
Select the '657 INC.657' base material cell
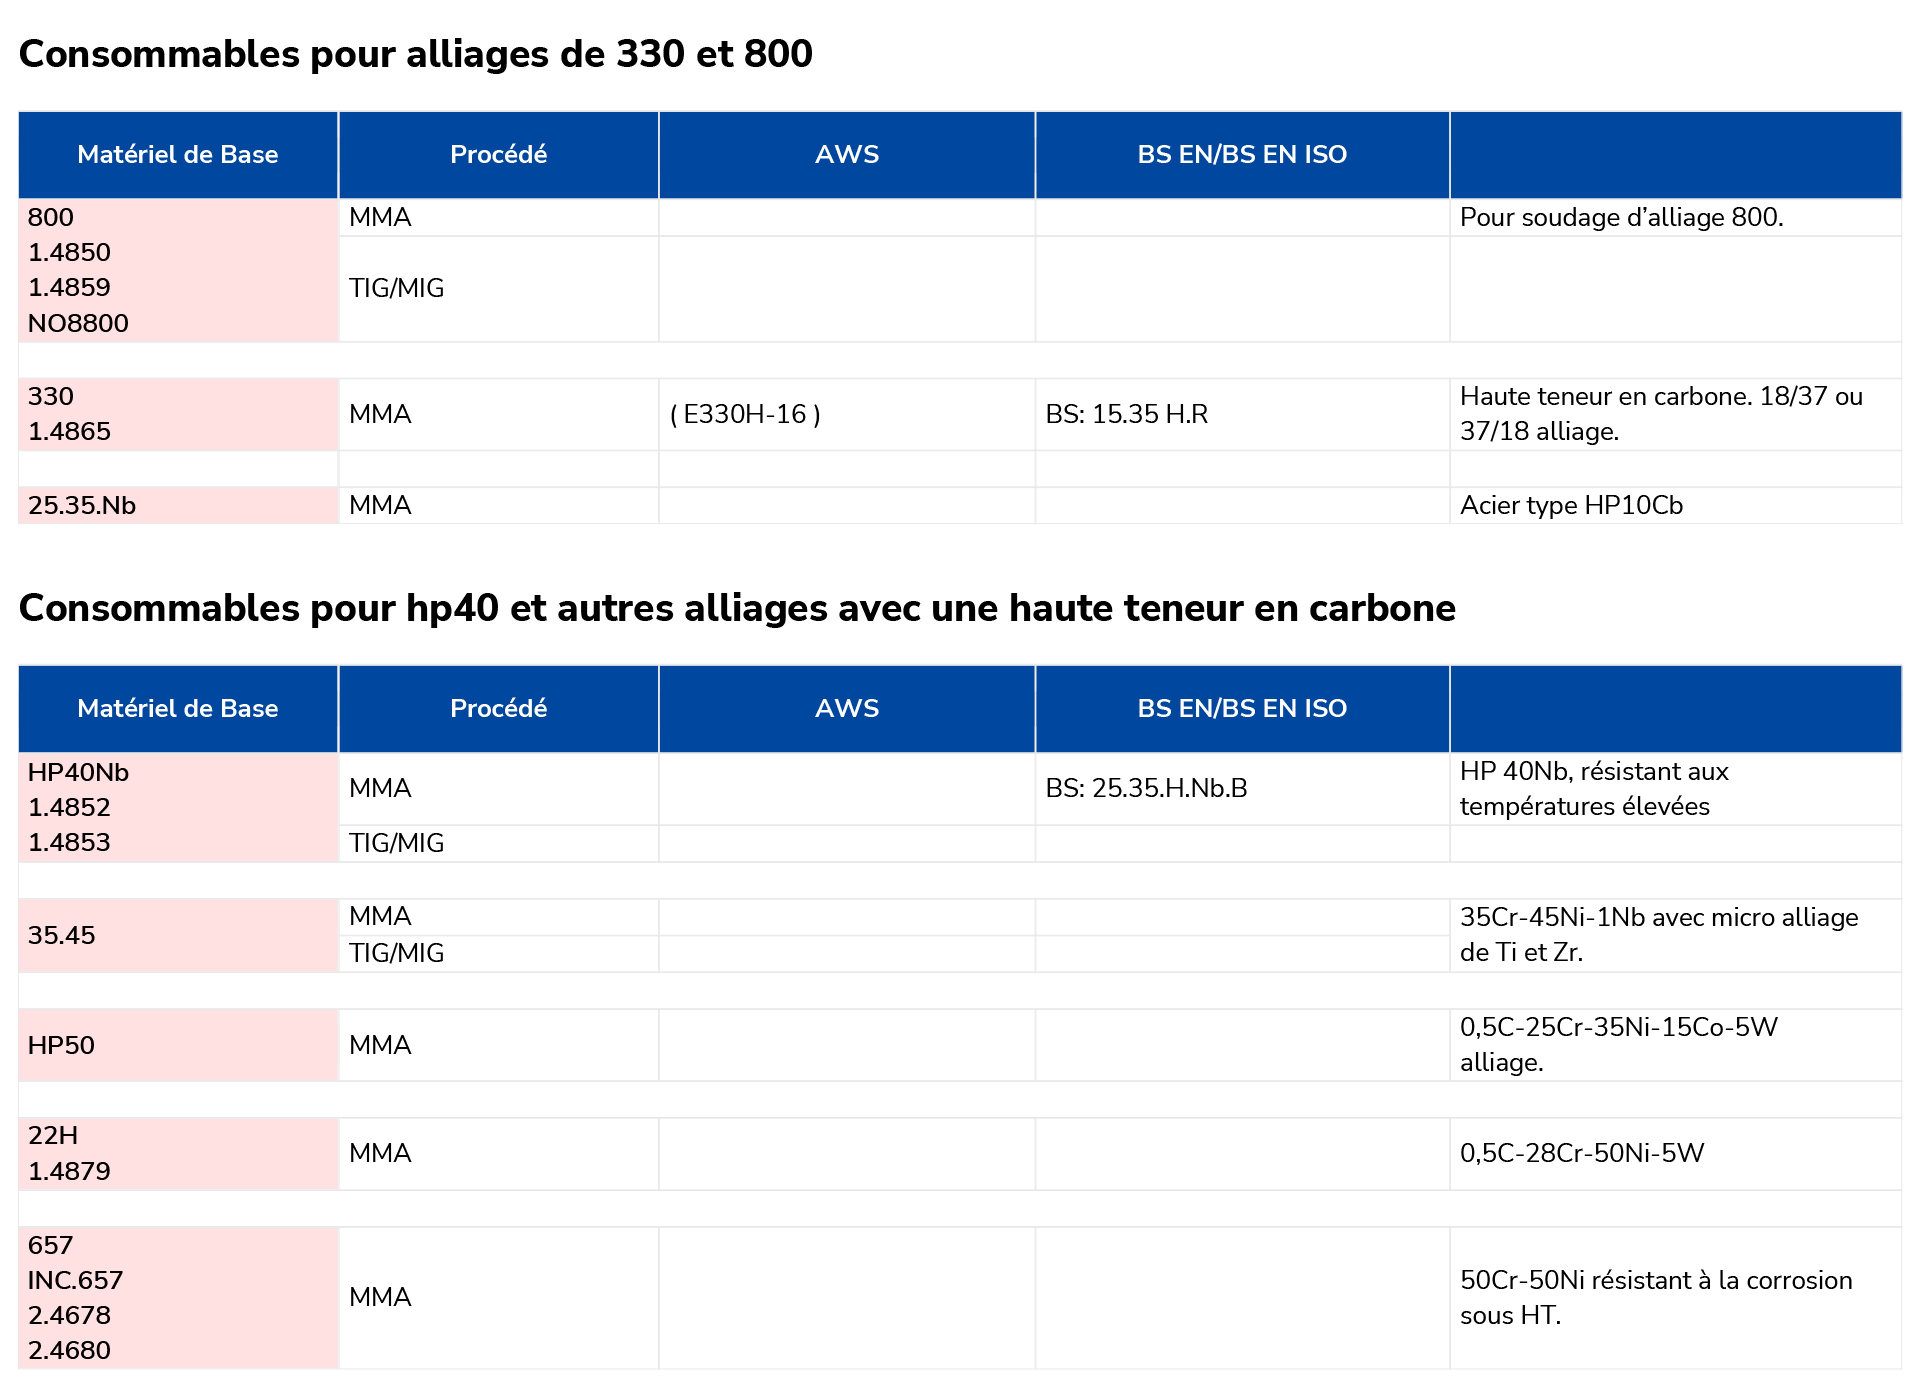(178, 1298)
